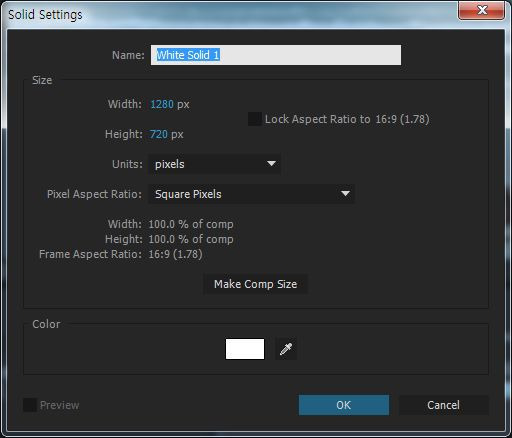
Task: Cancel the Solid Settings dialog
Action: tap(444, 405)
